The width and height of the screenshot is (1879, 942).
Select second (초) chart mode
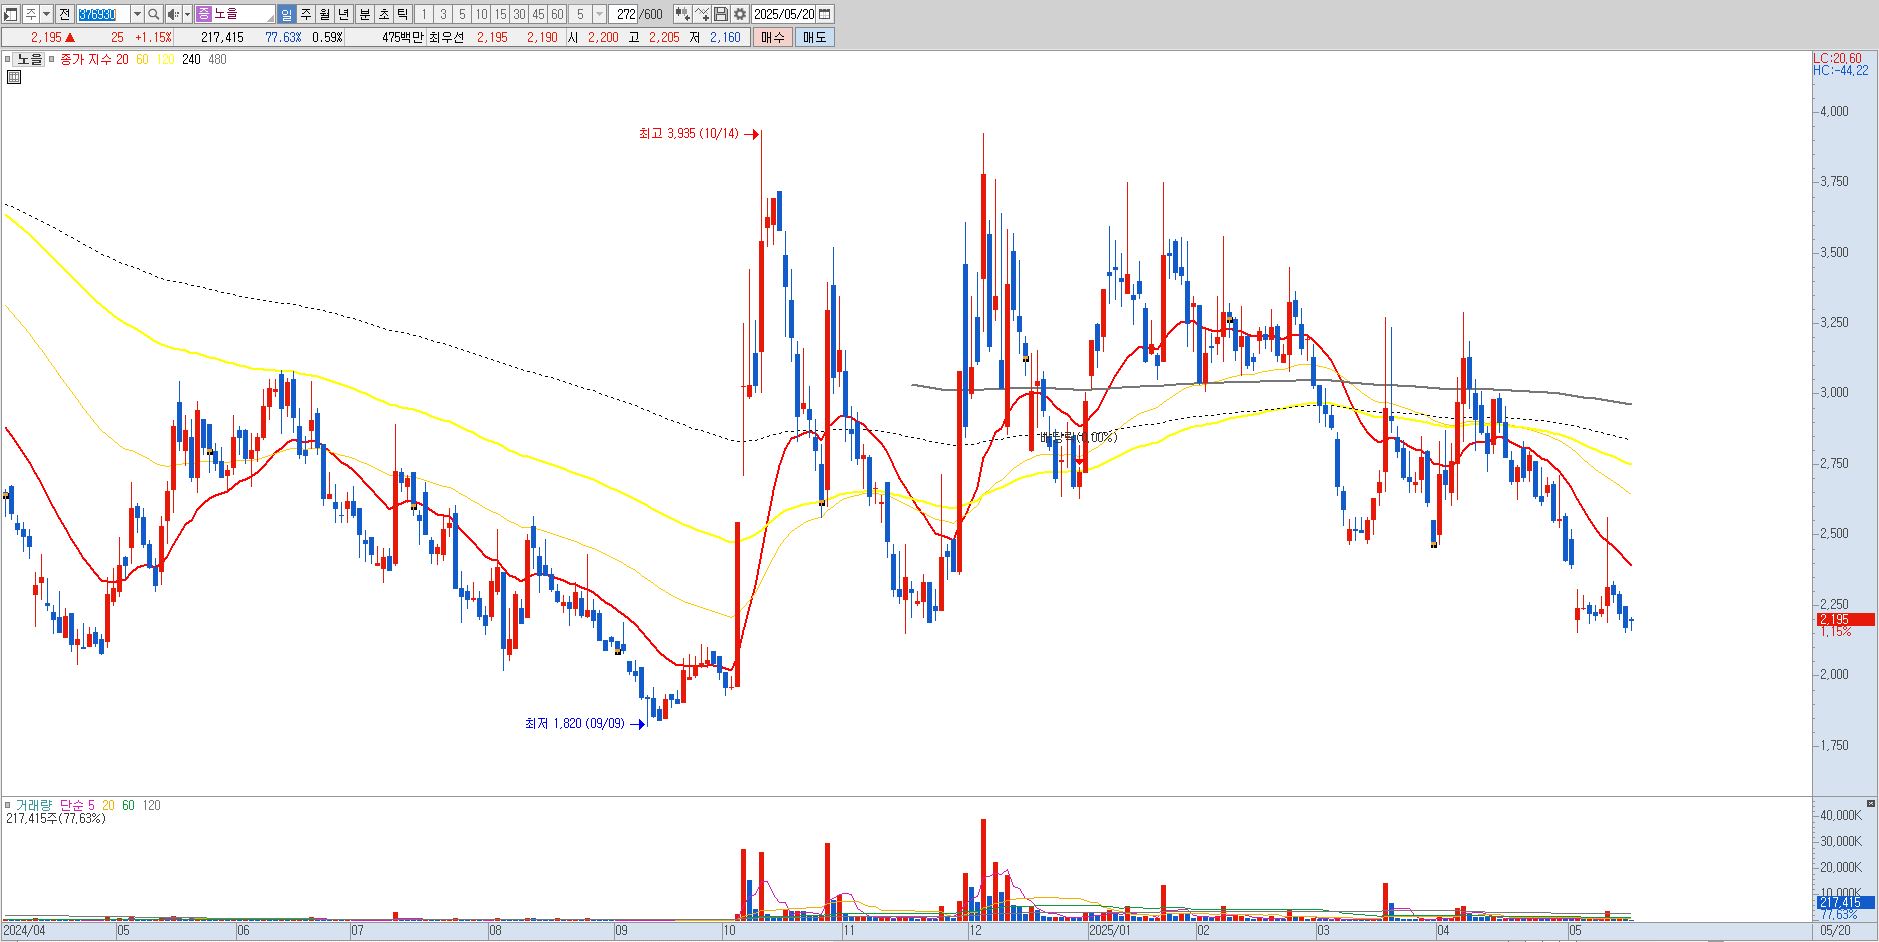(x=384, y=14)
